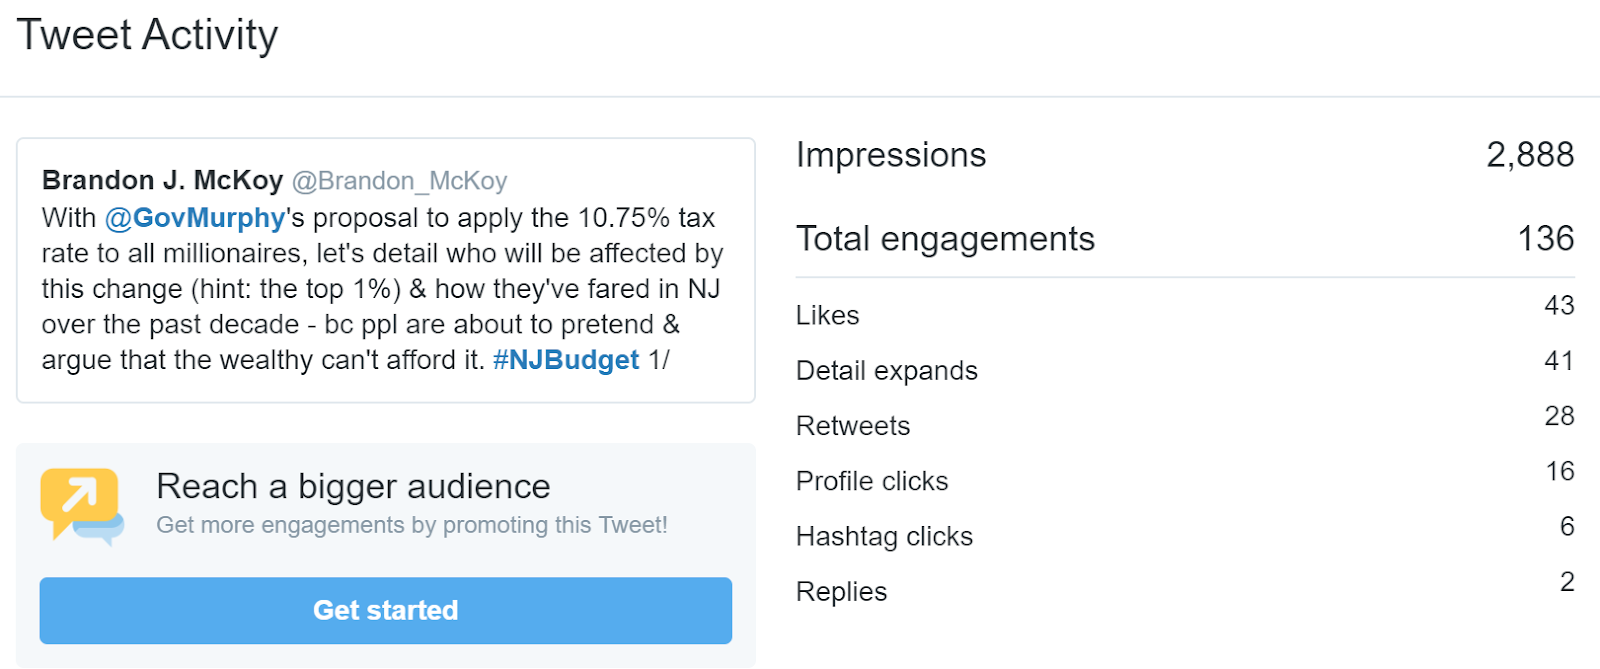
Task: Select the Likes row label
Action: (x=827, y=315)
